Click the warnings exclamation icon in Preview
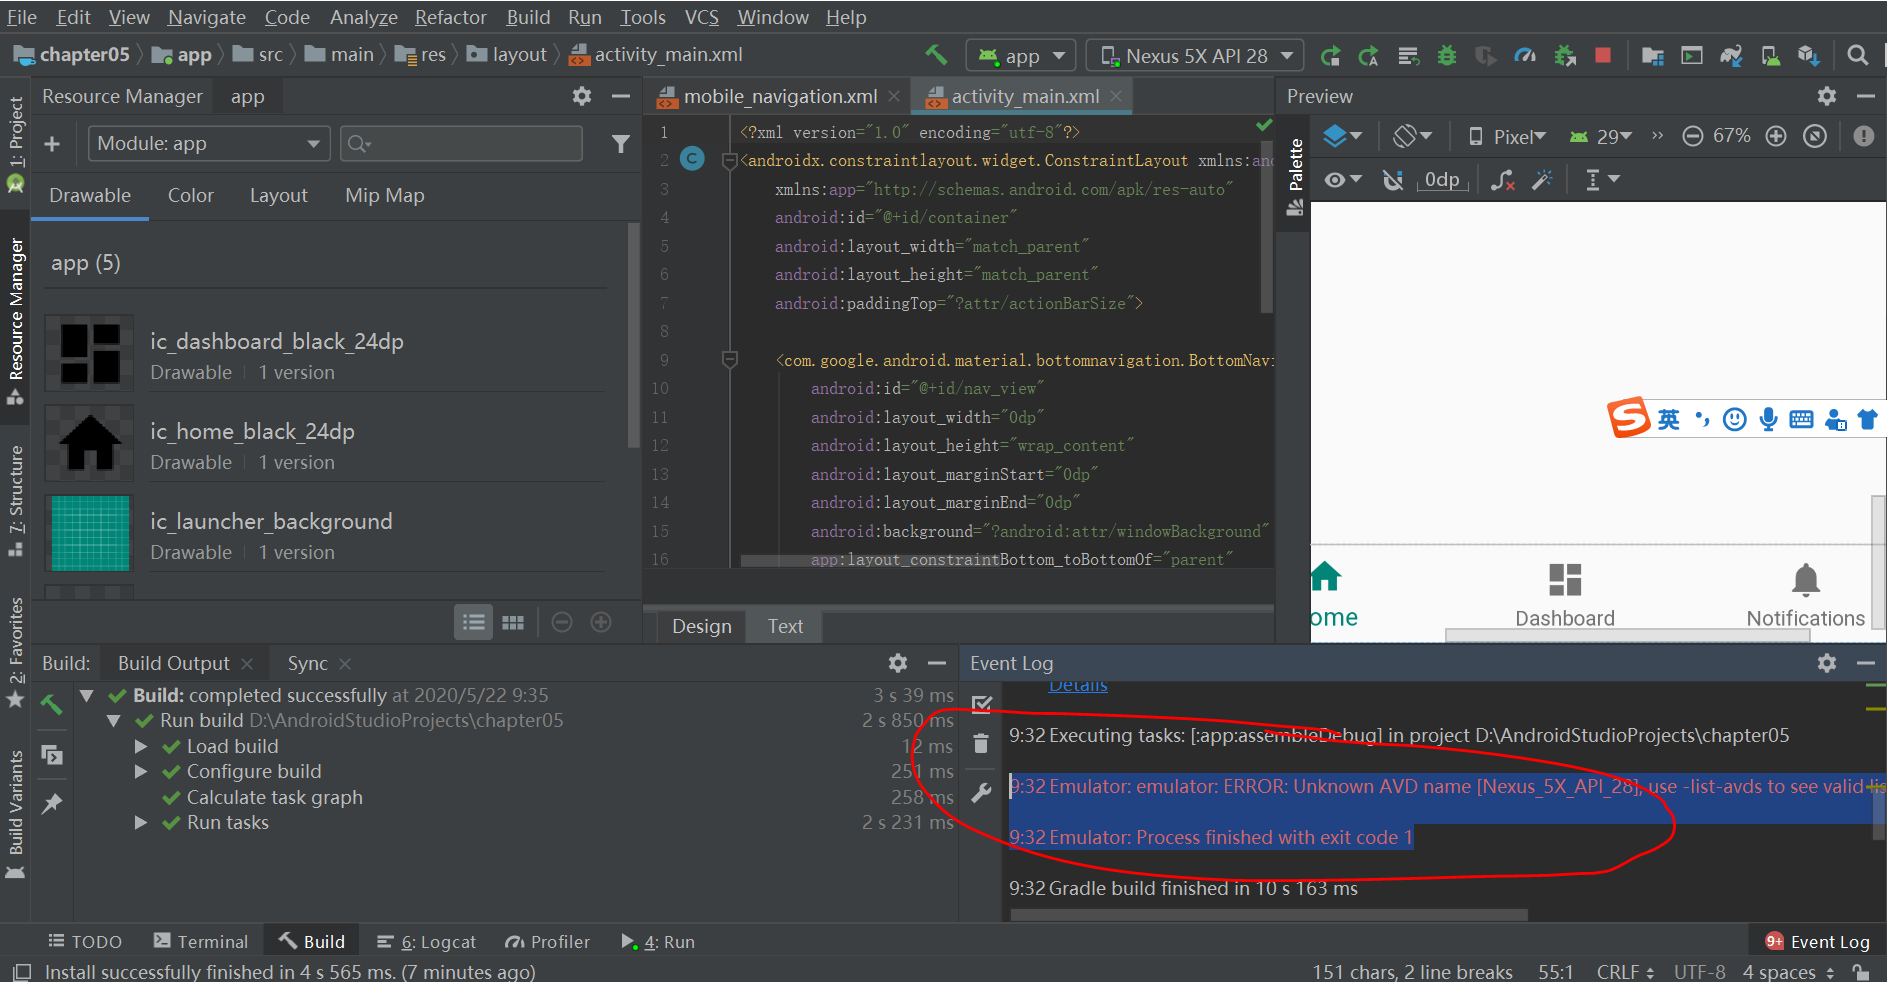 [1863, 136]
